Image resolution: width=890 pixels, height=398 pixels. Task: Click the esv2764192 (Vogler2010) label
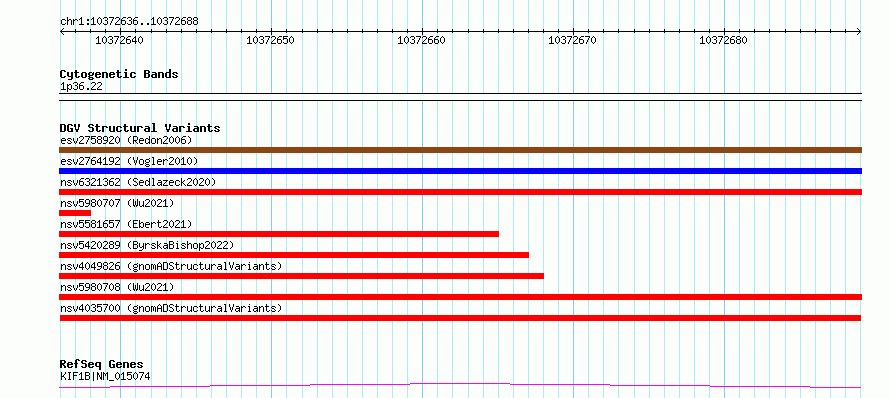[x=129, y=161]
